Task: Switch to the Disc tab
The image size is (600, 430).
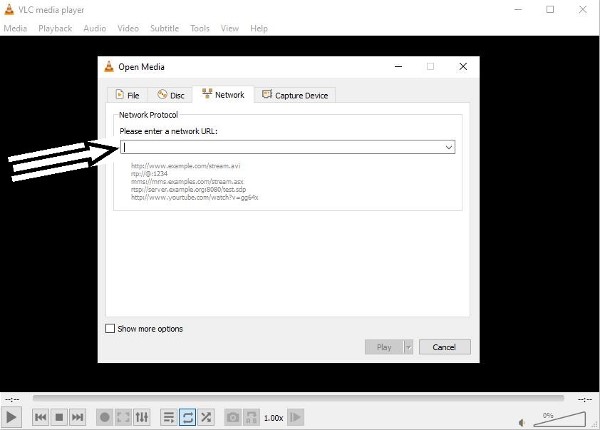Action: tap(170, 95)
